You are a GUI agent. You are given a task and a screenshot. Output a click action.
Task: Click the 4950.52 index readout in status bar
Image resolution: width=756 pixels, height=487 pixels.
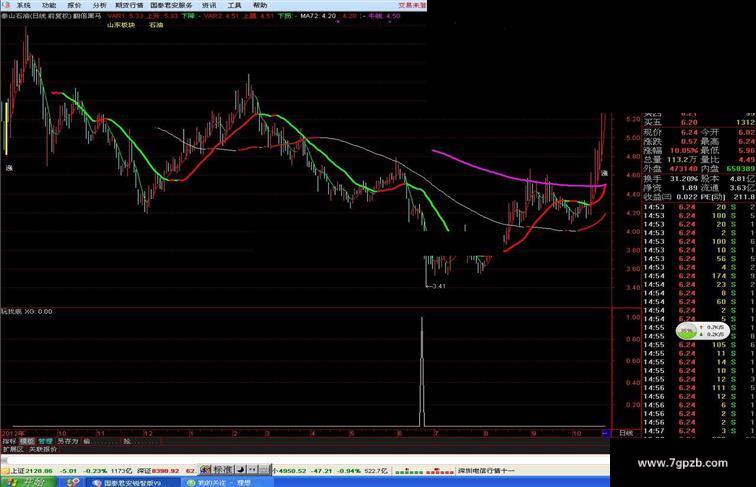point(292,471)
